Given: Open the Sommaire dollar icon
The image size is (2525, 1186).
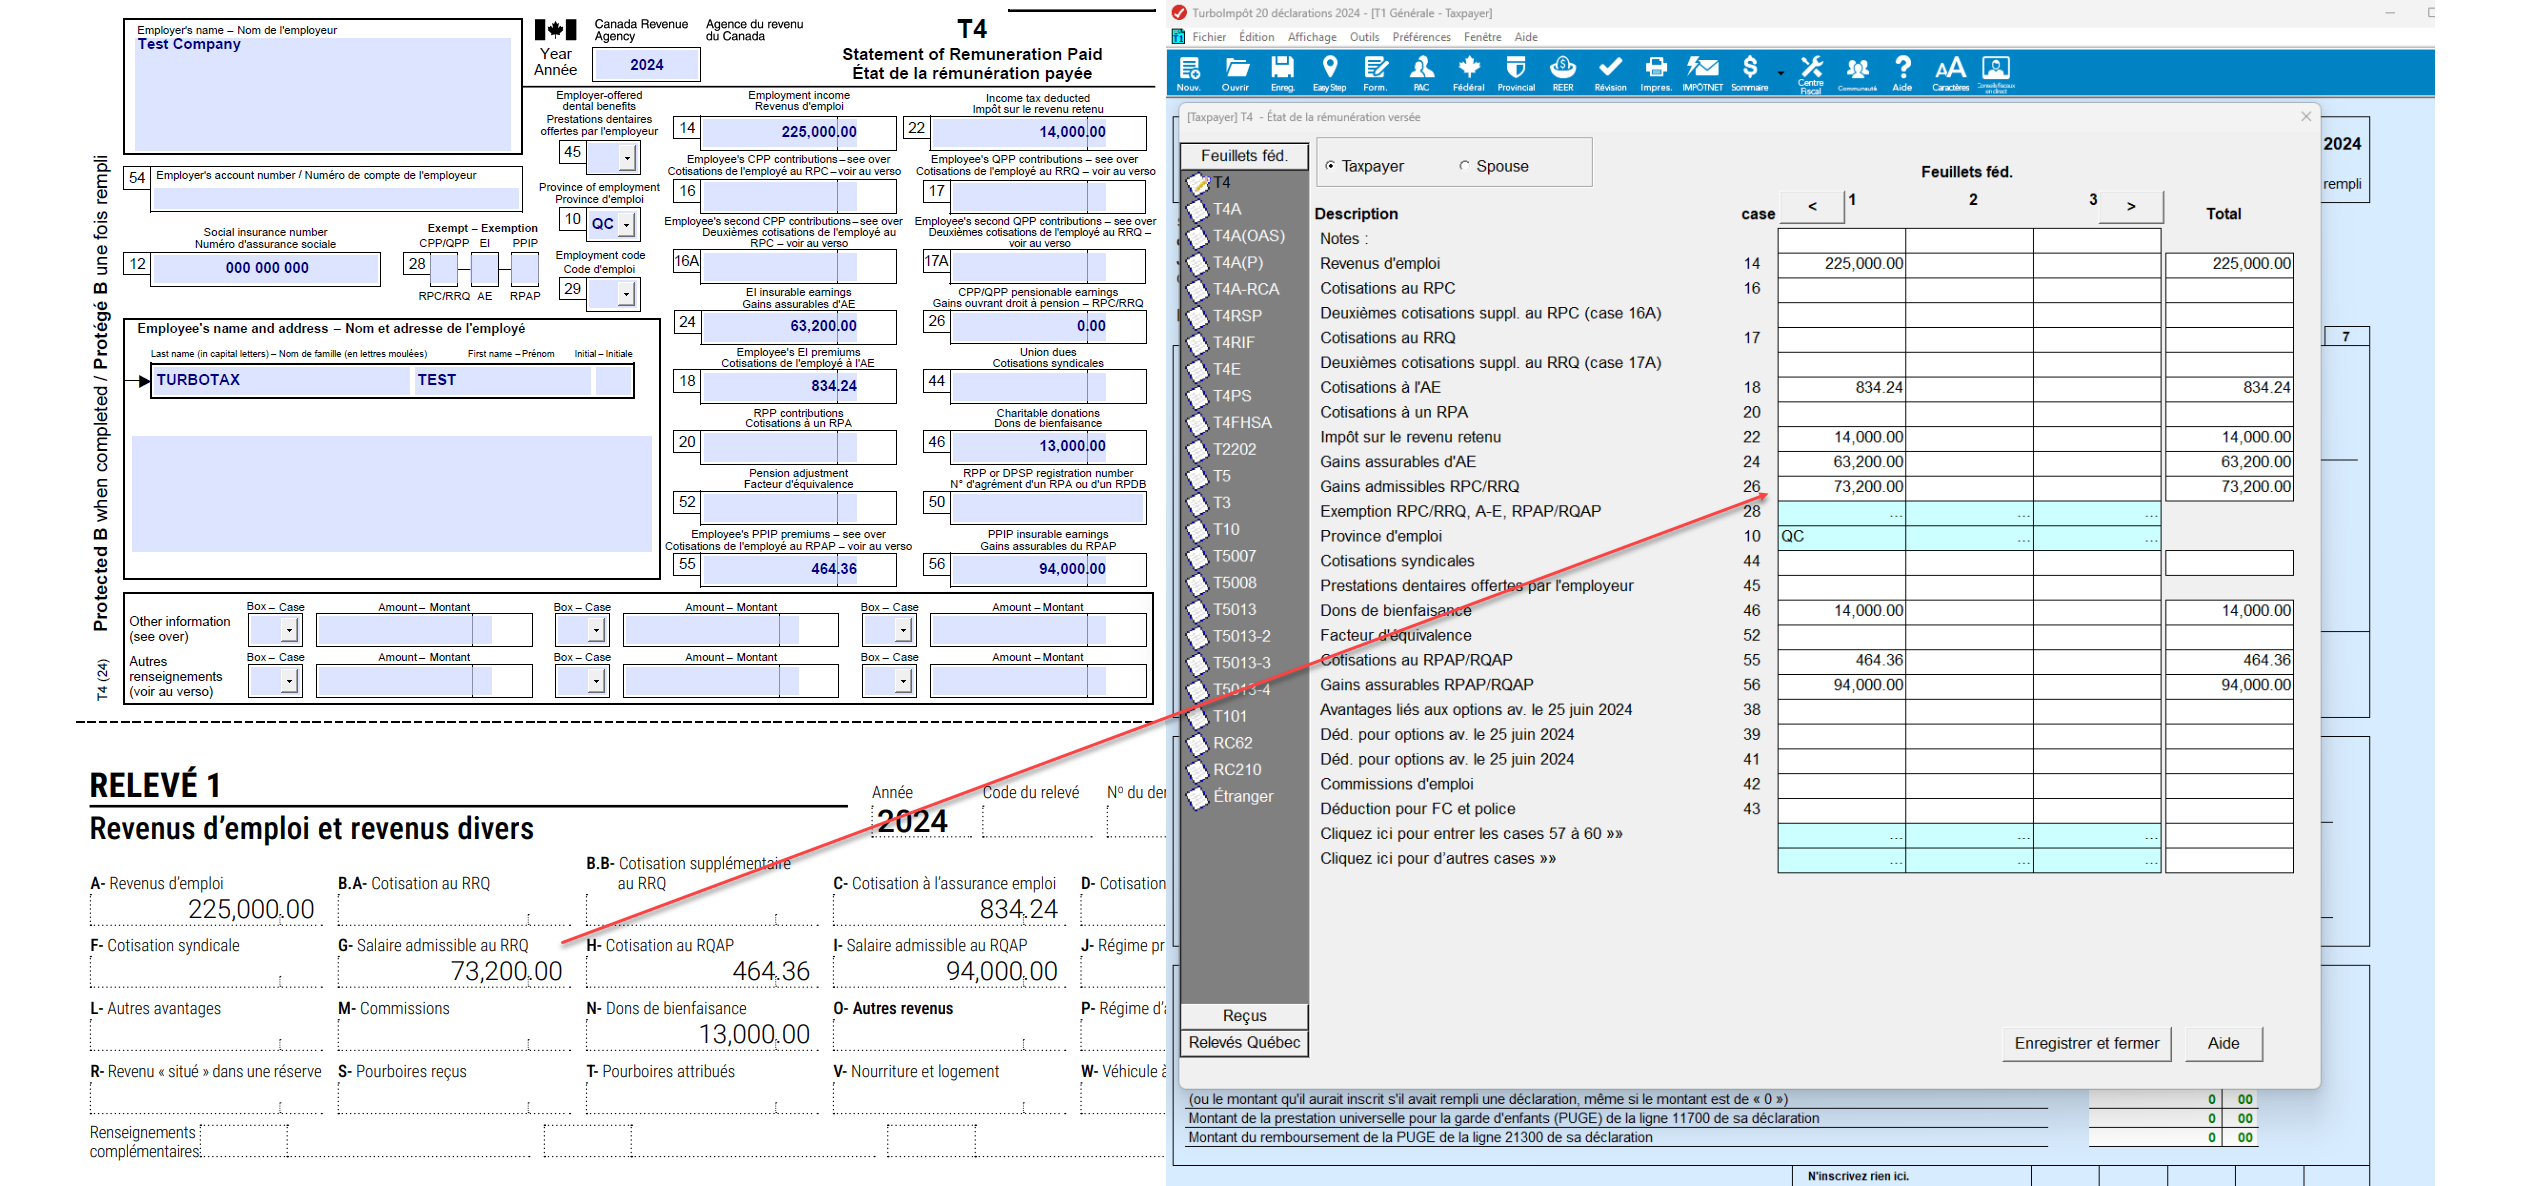Looking at the screenshot, I should (x=1749, y=73).
